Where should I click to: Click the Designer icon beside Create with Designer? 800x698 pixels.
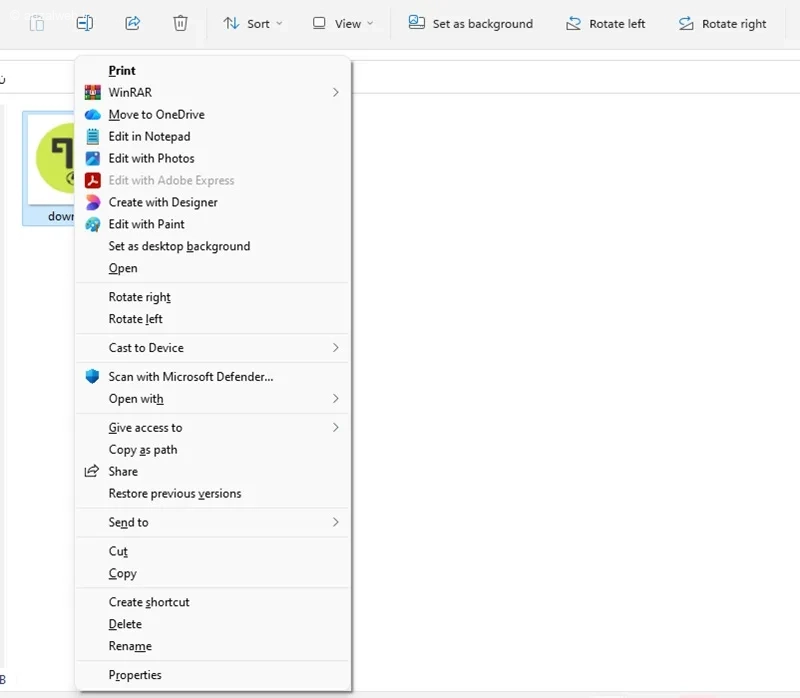[x=92, y=203]
